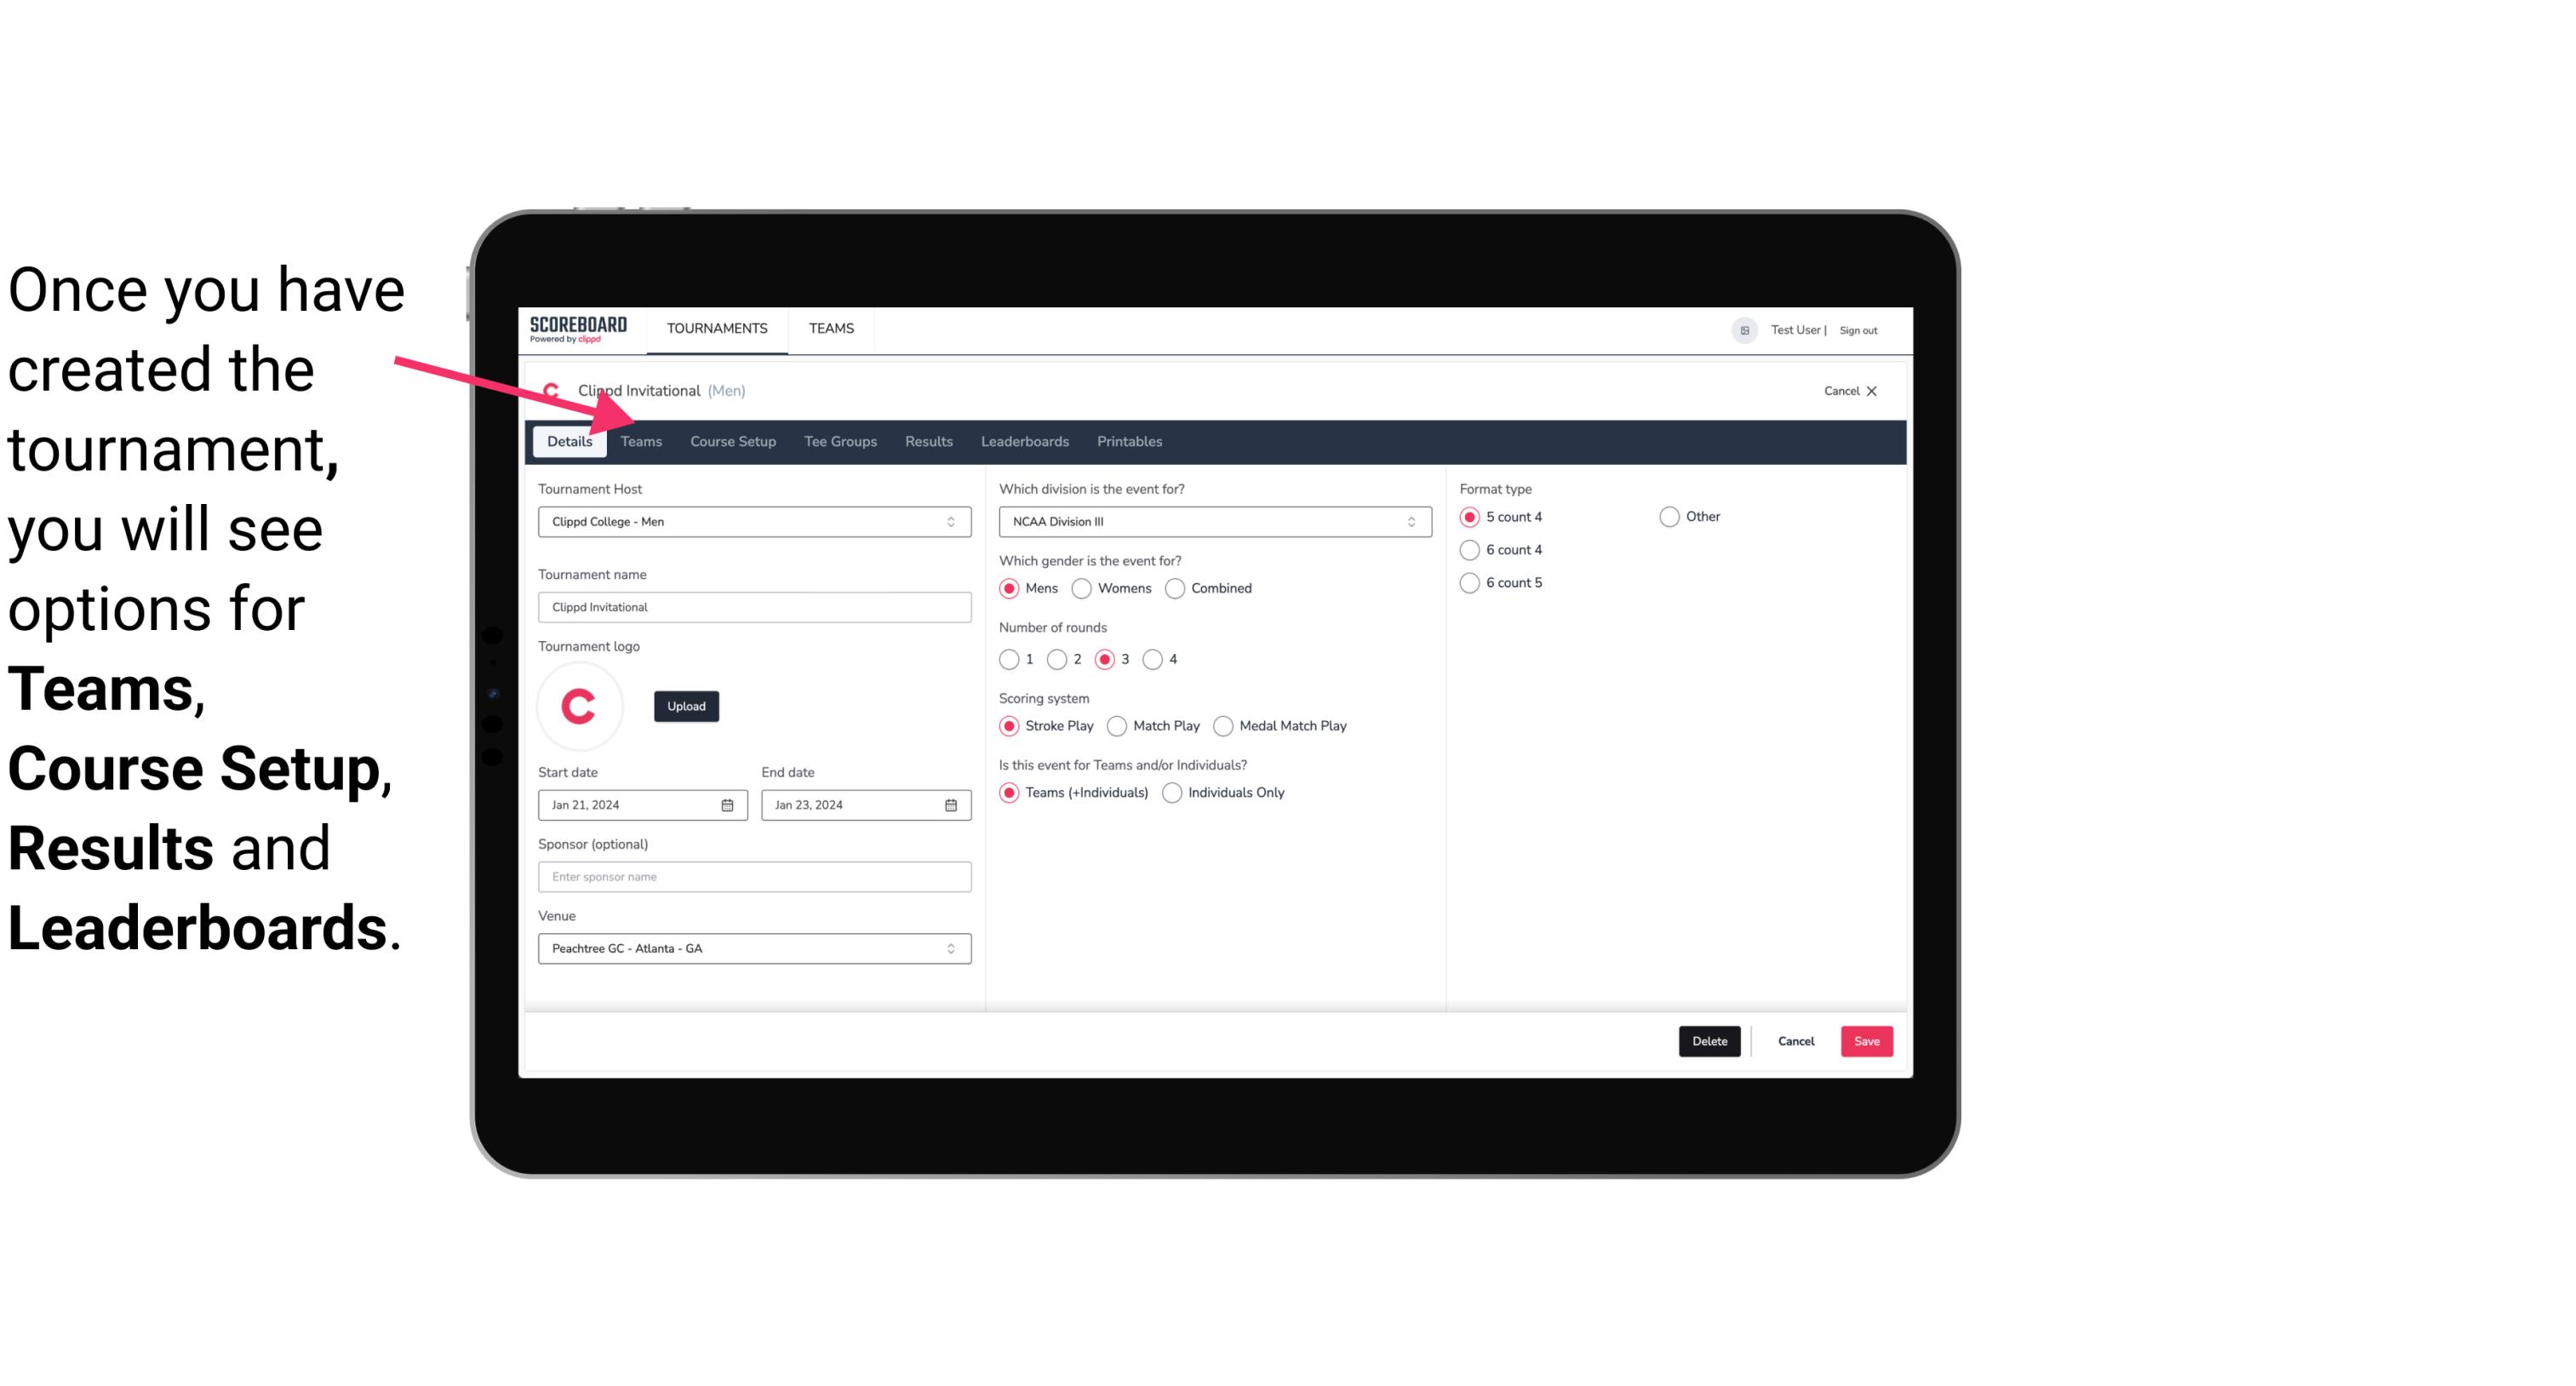Select Womens gender radio button
The image size is (2576, 1386).
pyautogui.click(x=1082, y=587)
